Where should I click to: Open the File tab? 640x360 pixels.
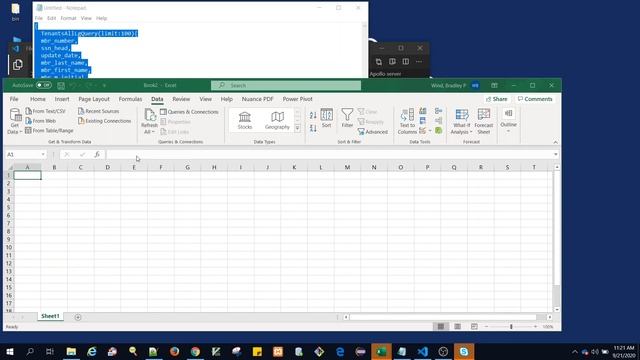coord(14,99)
